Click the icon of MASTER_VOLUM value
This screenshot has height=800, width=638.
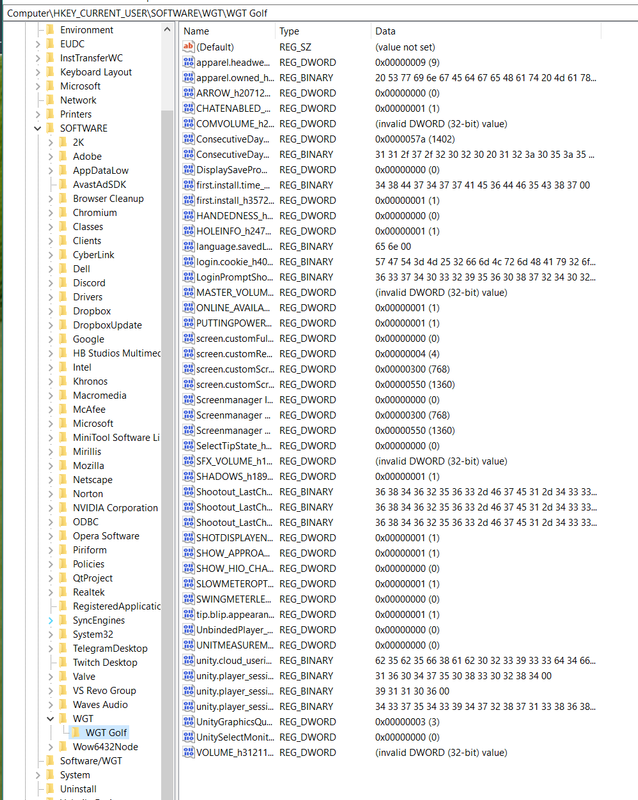click(x=188, y=292)
